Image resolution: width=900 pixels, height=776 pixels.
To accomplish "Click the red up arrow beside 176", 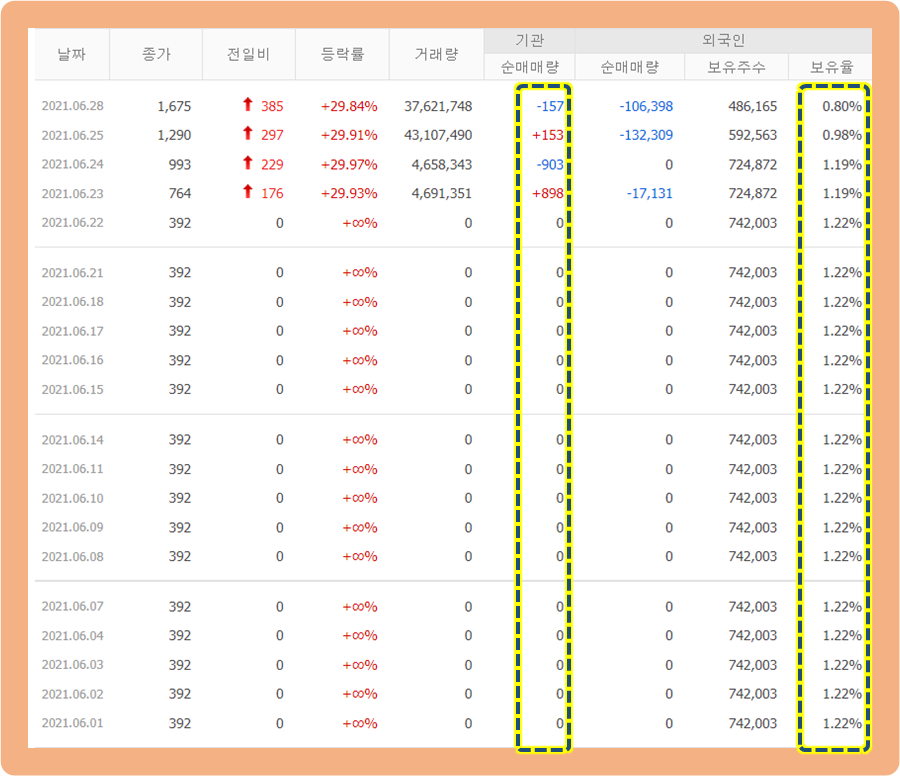I will pos(247,192).
